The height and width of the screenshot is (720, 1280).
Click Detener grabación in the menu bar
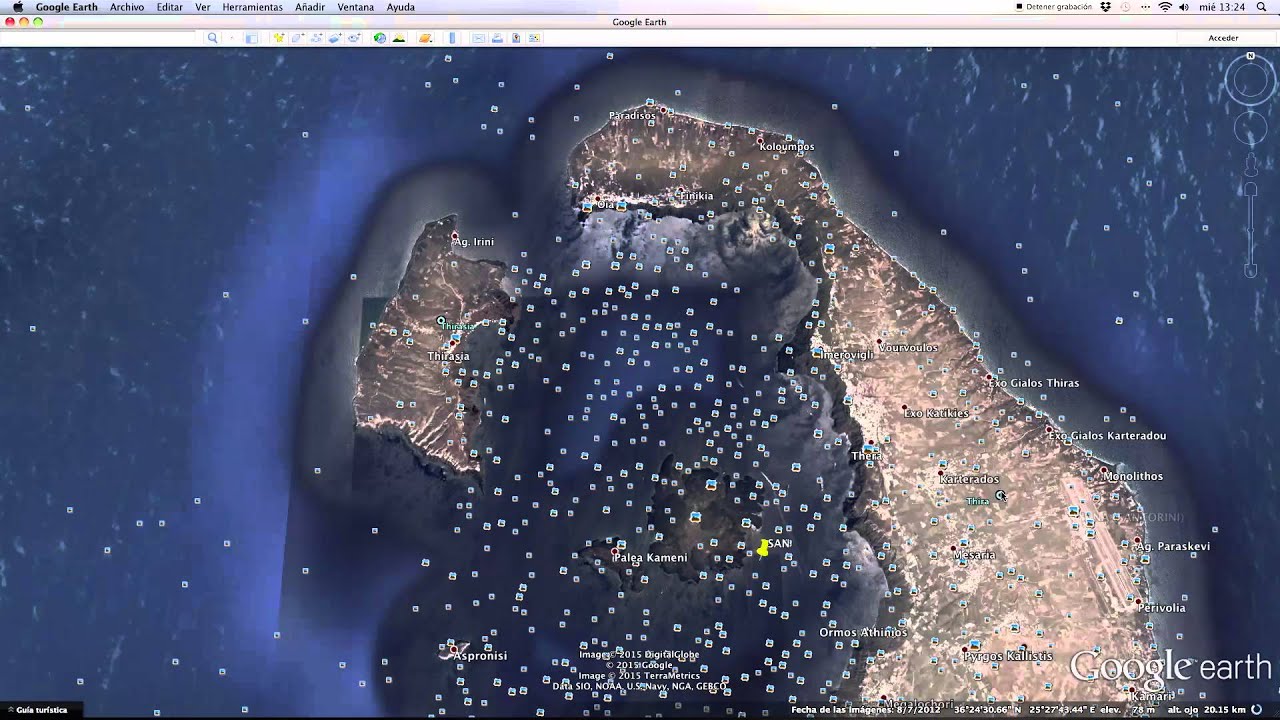(x=1054, y=7)
